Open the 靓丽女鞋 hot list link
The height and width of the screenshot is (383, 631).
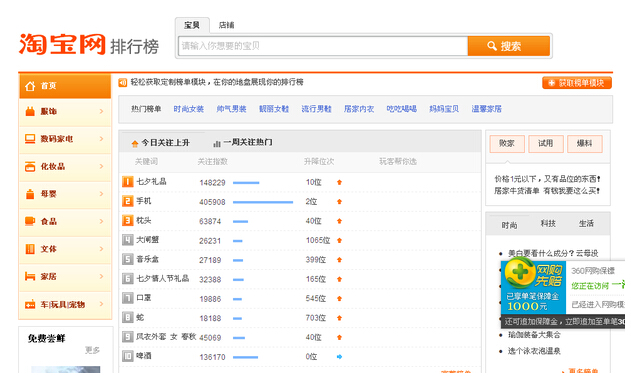click(x=274, y=109)
